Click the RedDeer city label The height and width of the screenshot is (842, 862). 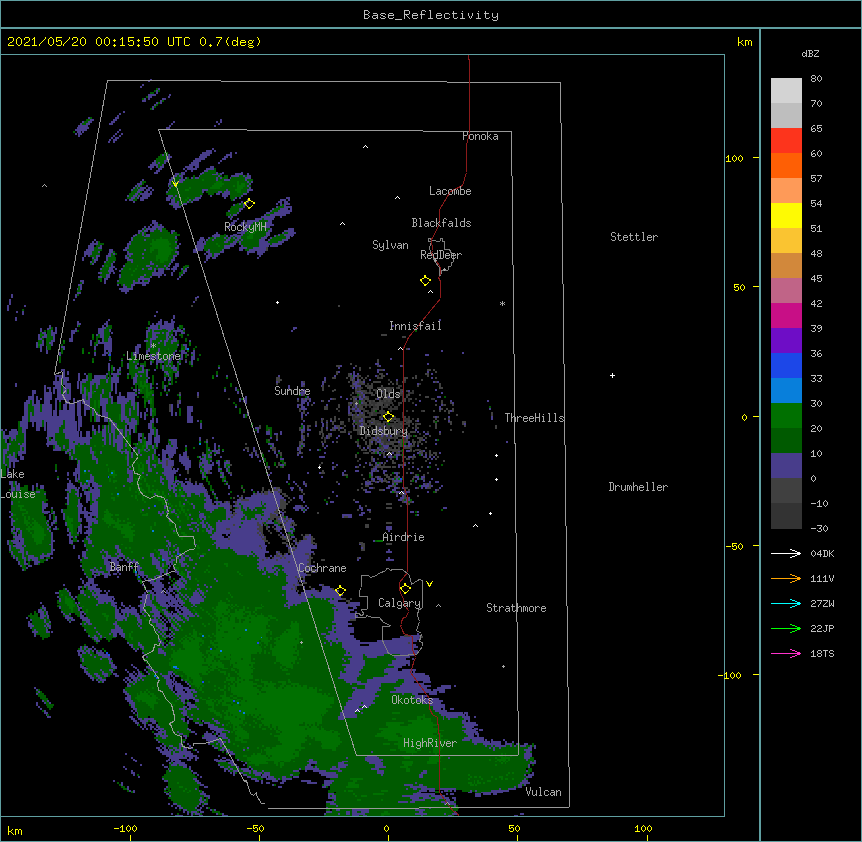click(x=441, y=255)
